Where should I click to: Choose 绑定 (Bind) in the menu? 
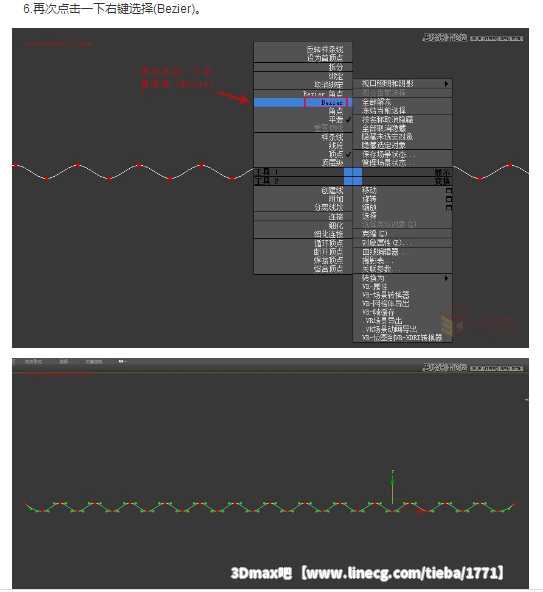point(336,76)
